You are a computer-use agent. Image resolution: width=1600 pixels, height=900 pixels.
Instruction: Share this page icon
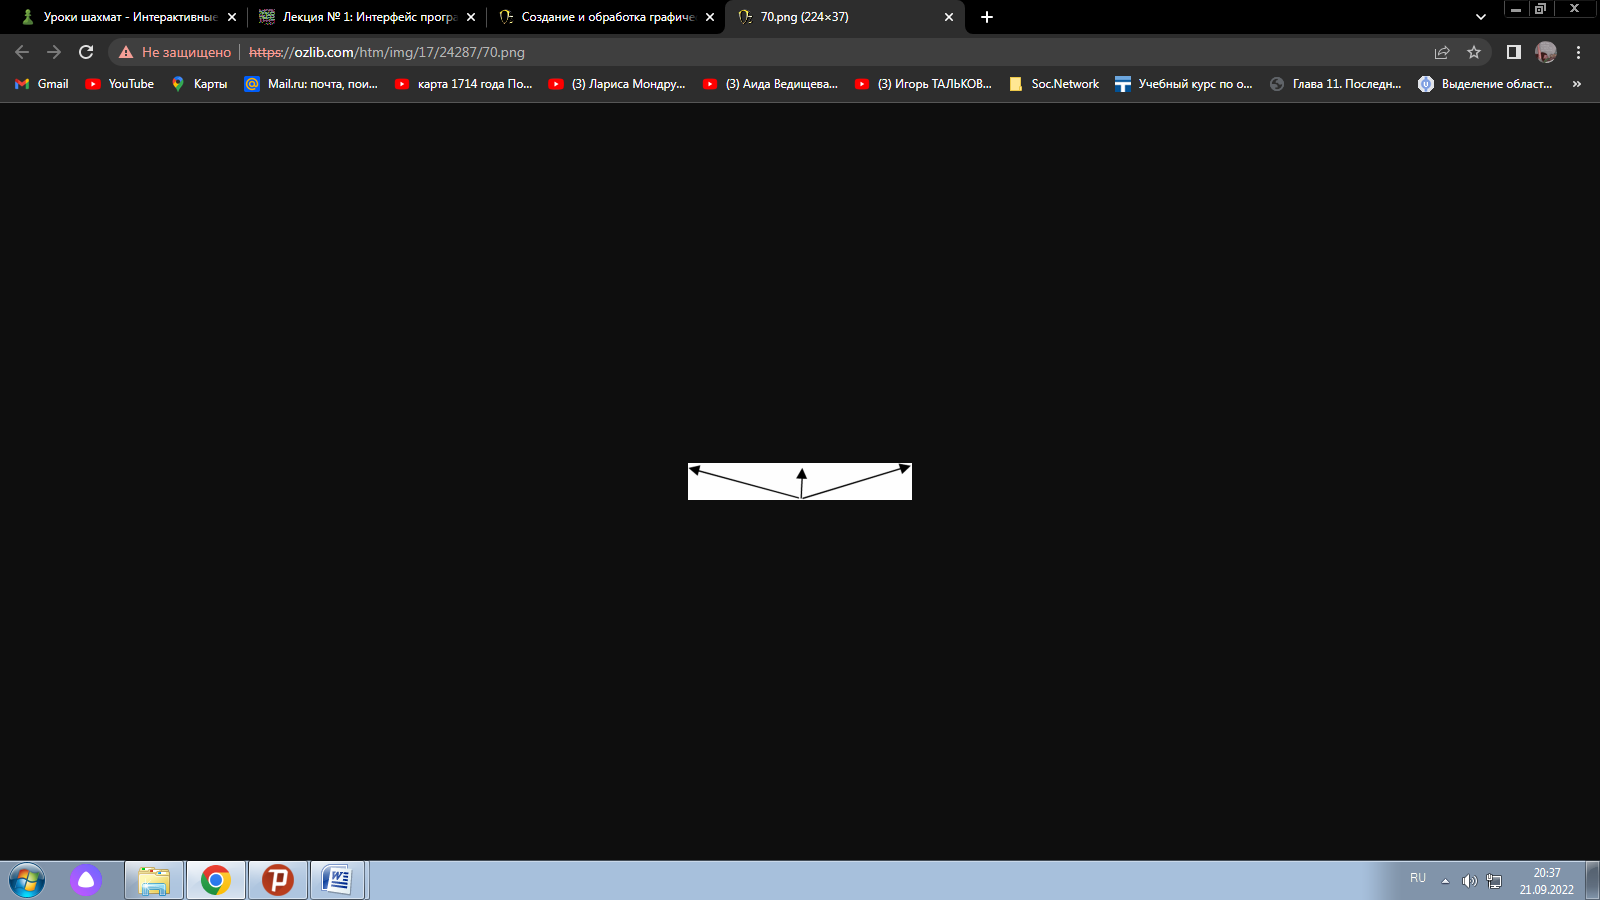pos(1442,52)
